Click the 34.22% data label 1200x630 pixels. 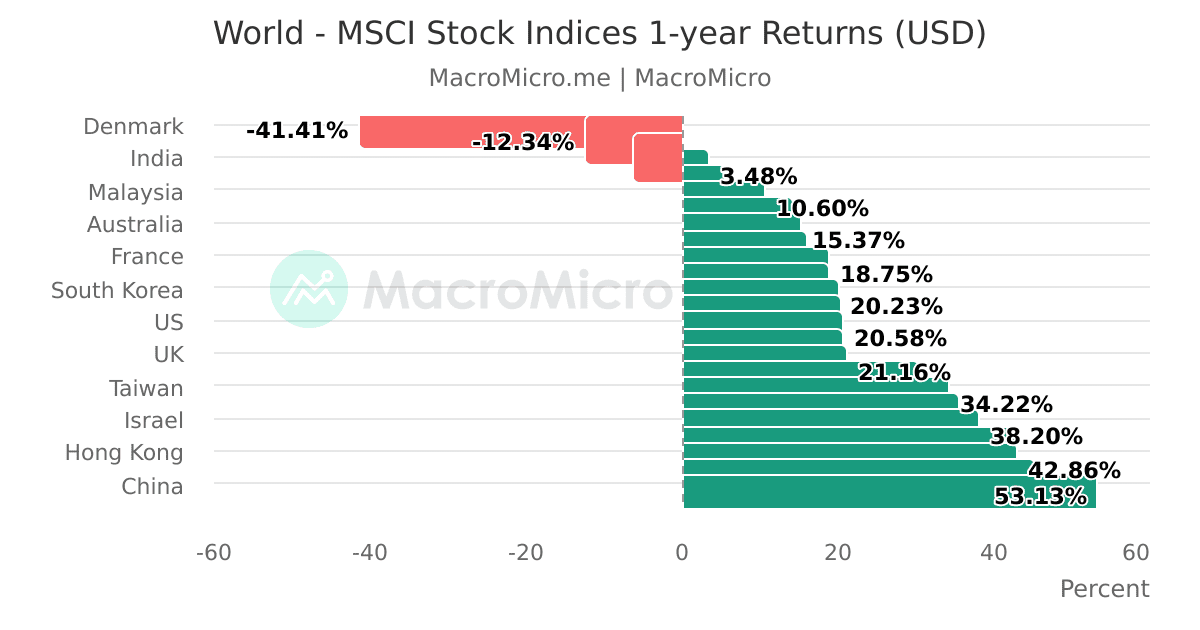point(1006,405)
